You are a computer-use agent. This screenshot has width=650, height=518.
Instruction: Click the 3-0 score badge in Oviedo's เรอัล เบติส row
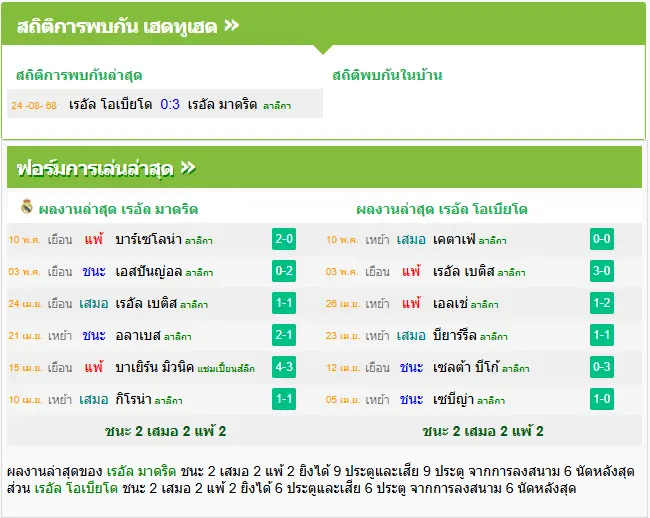(602, 271)
